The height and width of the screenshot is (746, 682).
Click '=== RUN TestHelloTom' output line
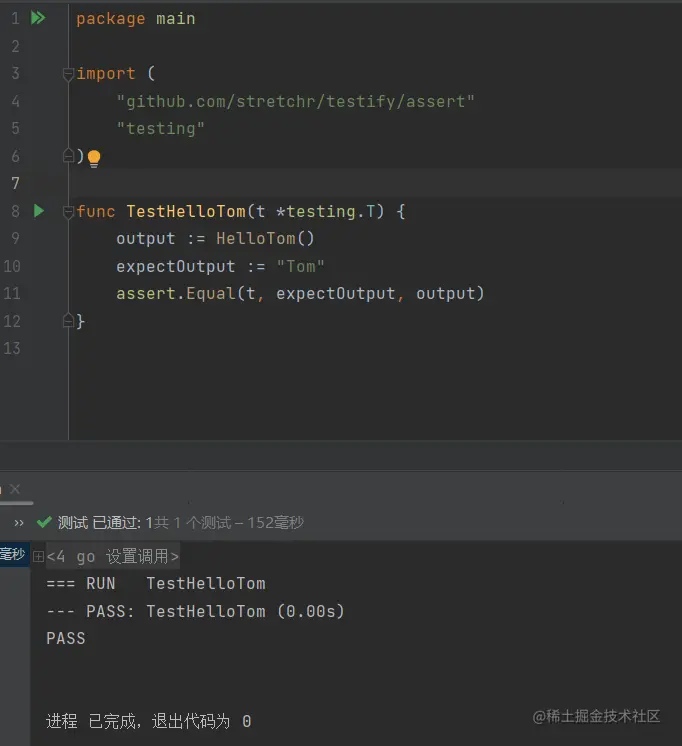tap(156, 583)
